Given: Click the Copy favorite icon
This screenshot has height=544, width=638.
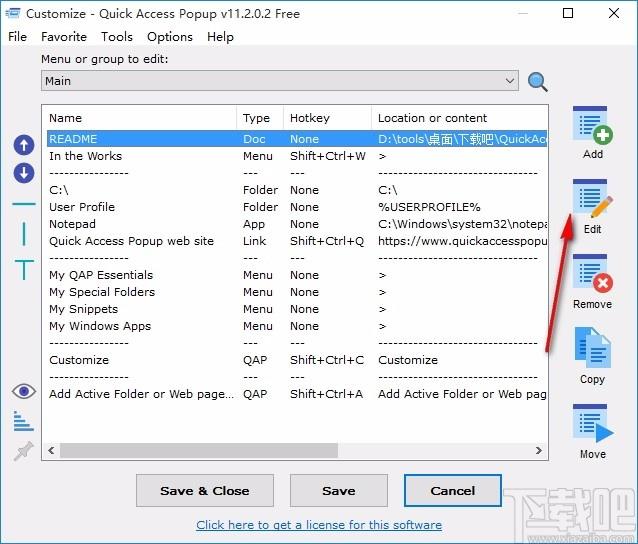Looking at the screenshot, I should pos(592,348).
